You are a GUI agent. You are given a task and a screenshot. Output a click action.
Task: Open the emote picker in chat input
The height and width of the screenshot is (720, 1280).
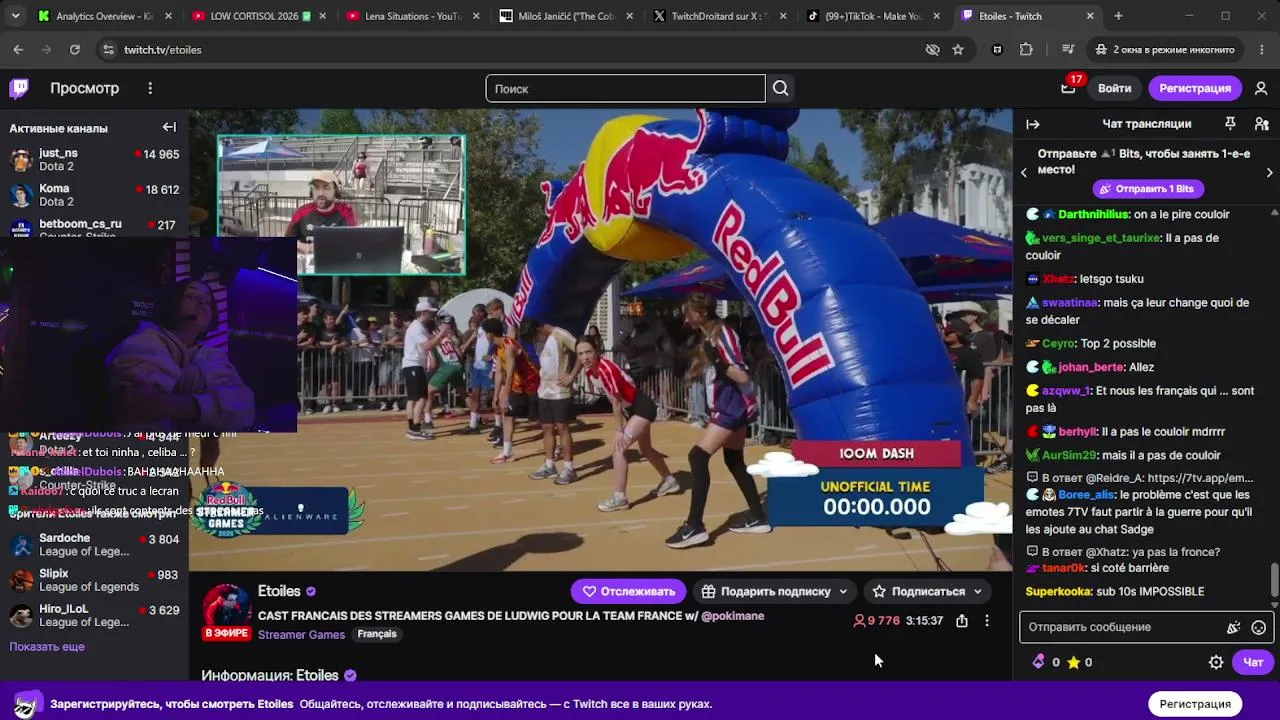(x=1259, y=627)
